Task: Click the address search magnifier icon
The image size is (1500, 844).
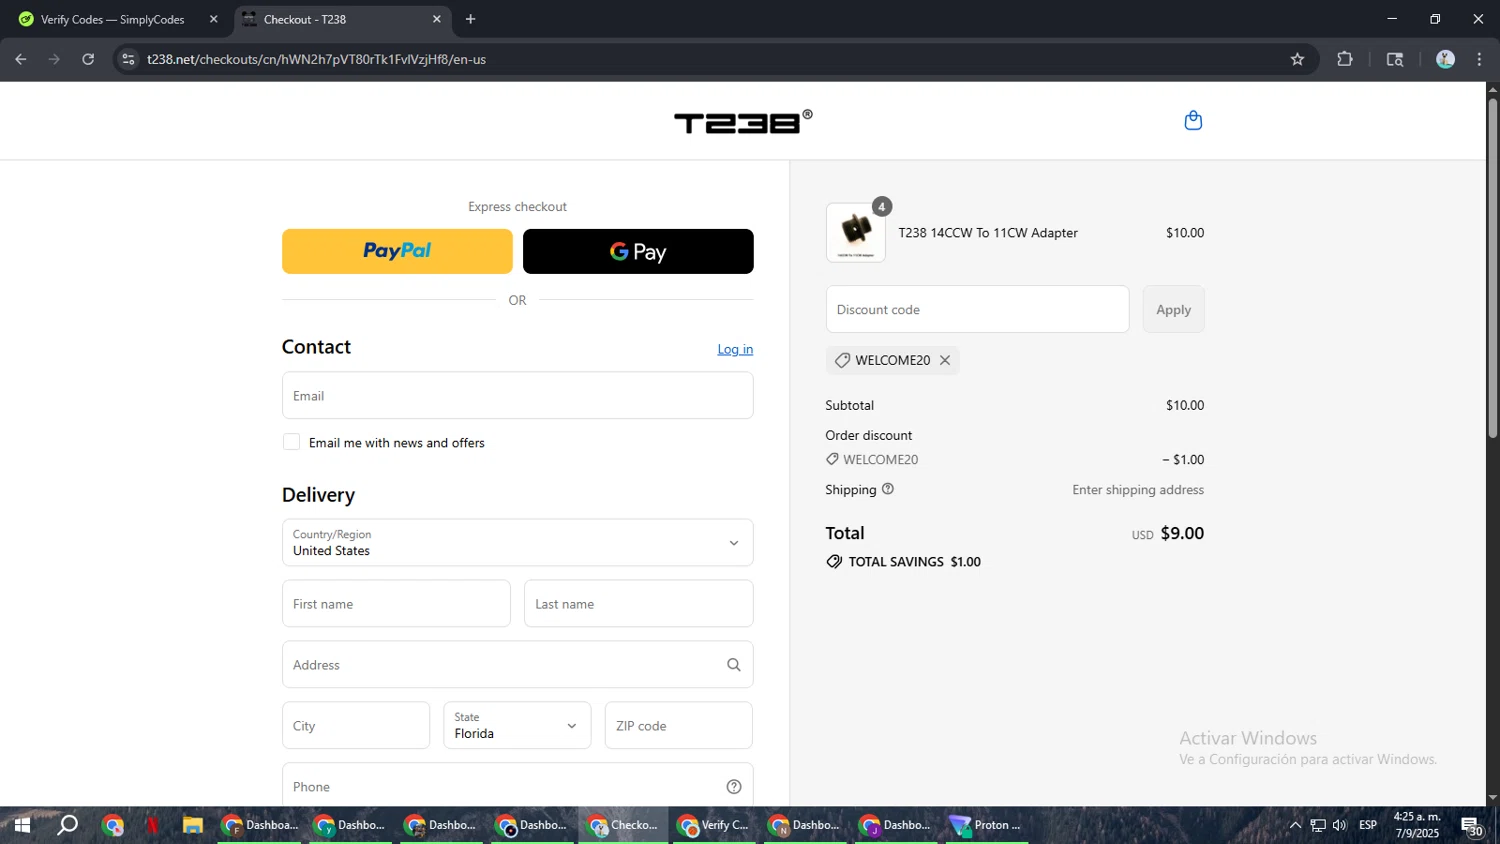Action: (734, 665)
